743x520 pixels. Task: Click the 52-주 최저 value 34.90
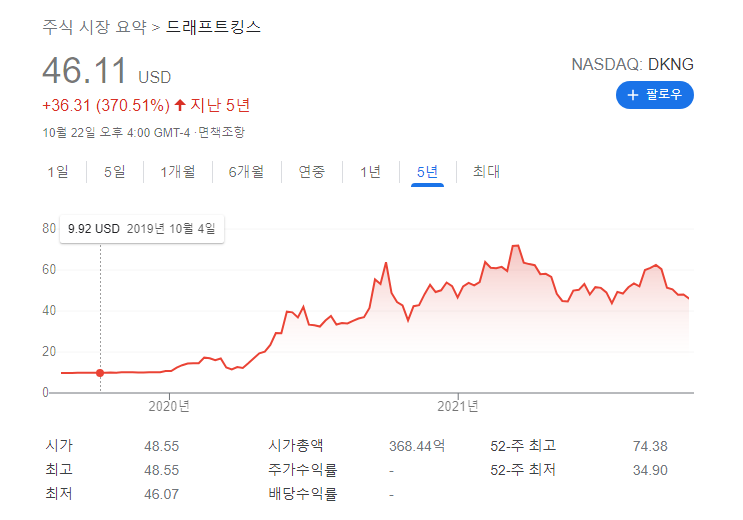click(650, 470)
